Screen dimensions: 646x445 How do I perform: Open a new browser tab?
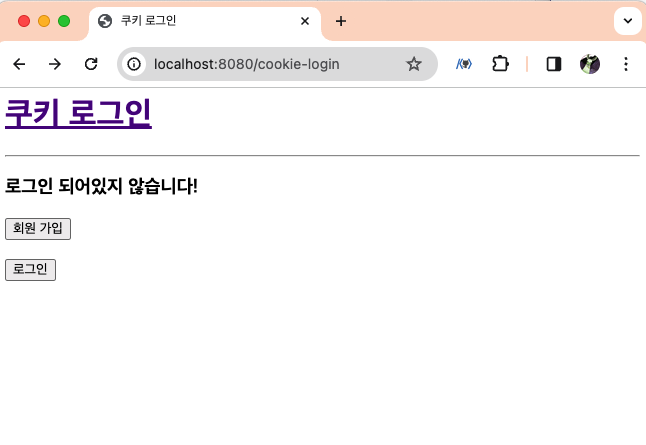[341, 21]
